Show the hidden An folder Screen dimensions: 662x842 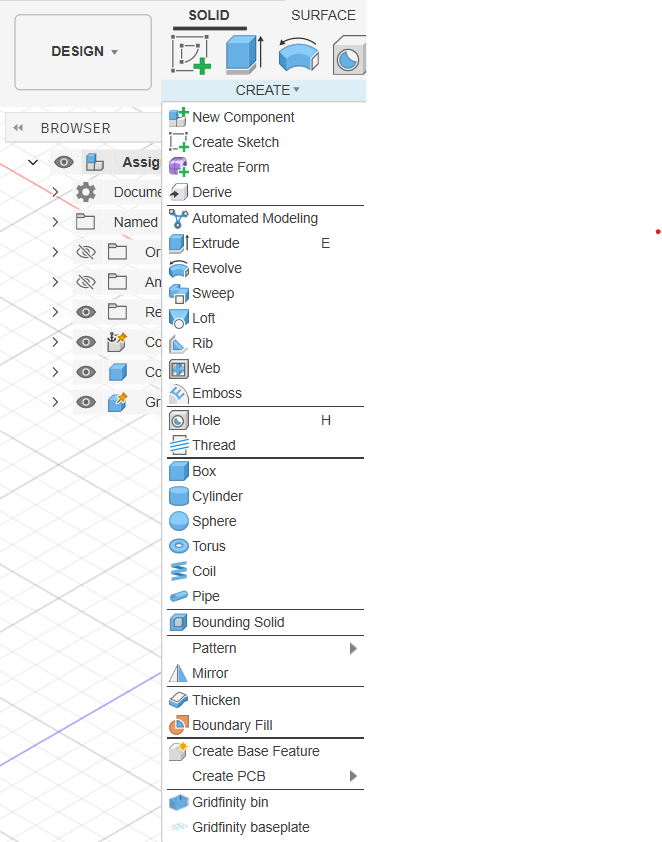click(86, 282)
